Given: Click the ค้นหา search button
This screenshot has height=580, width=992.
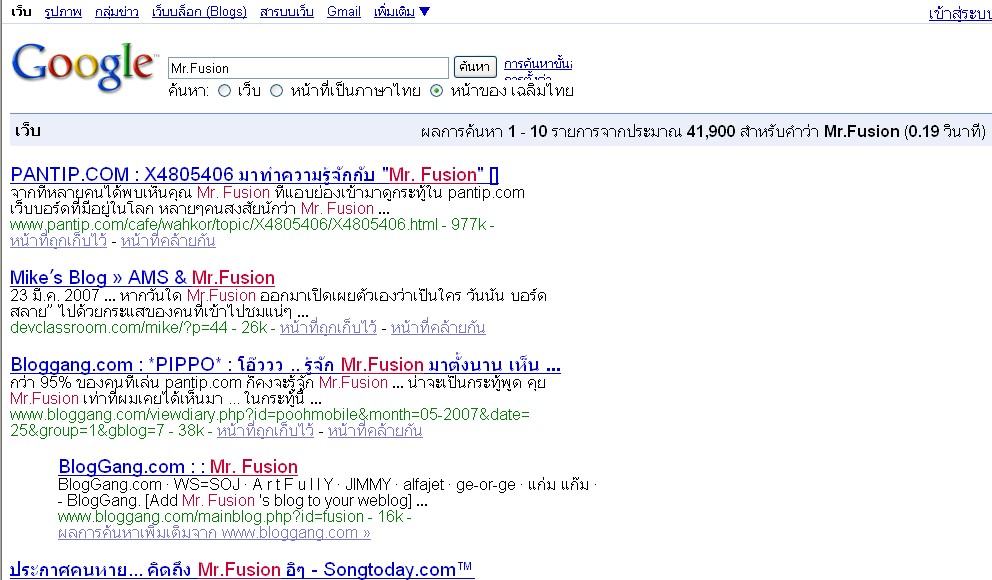Looking at the screenshot, I should (474, 66).
